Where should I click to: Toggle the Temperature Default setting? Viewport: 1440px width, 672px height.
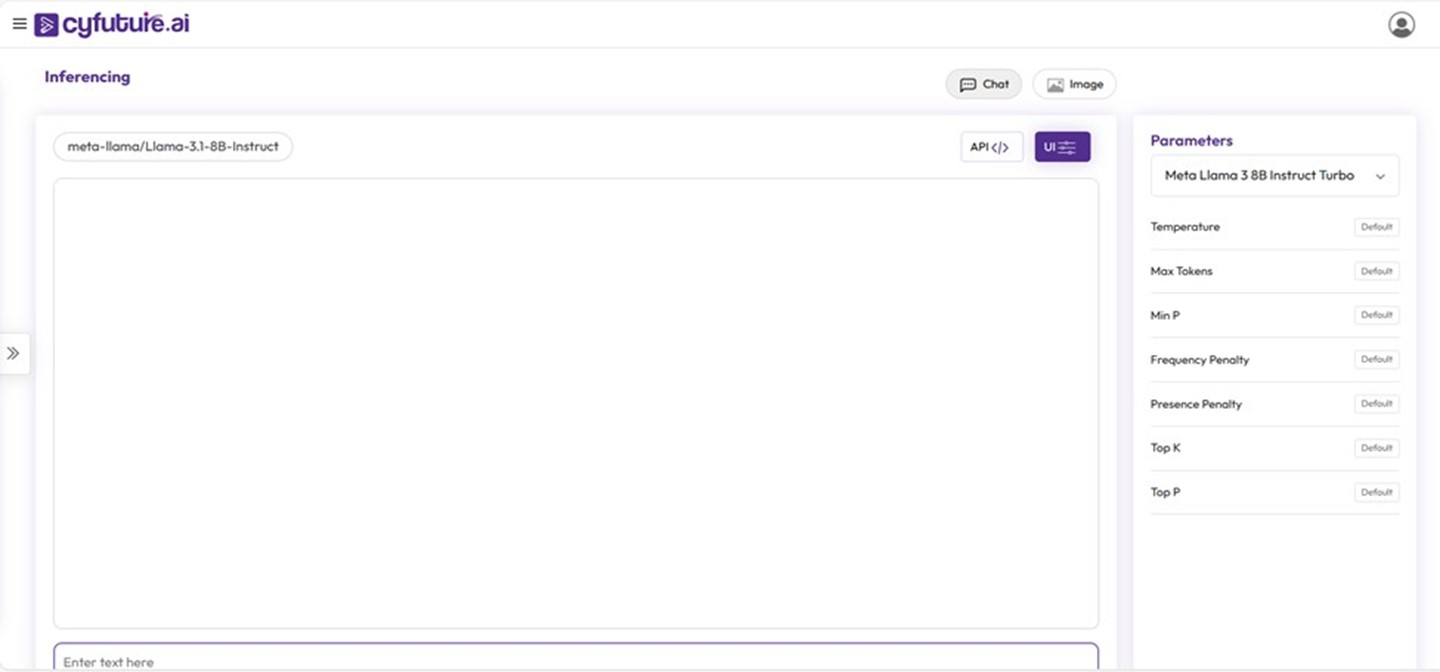1376,227
